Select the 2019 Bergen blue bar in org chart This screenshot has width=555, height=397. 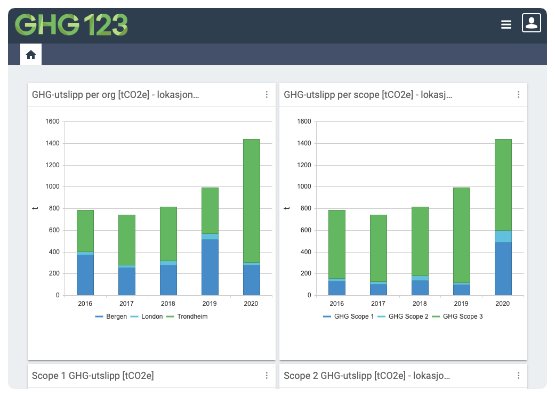tap(210, 267)
